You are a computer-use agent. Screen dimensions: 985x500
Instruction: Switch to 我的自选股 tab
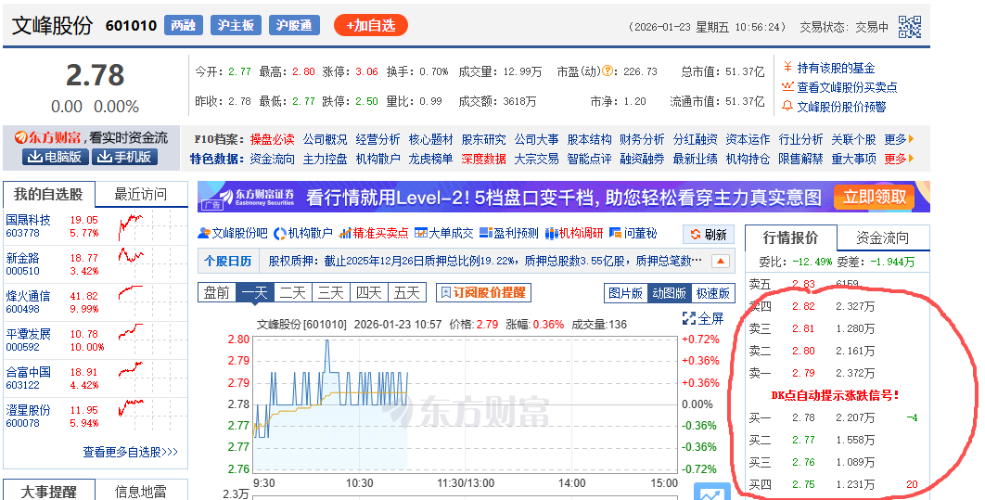click(49, 194)
